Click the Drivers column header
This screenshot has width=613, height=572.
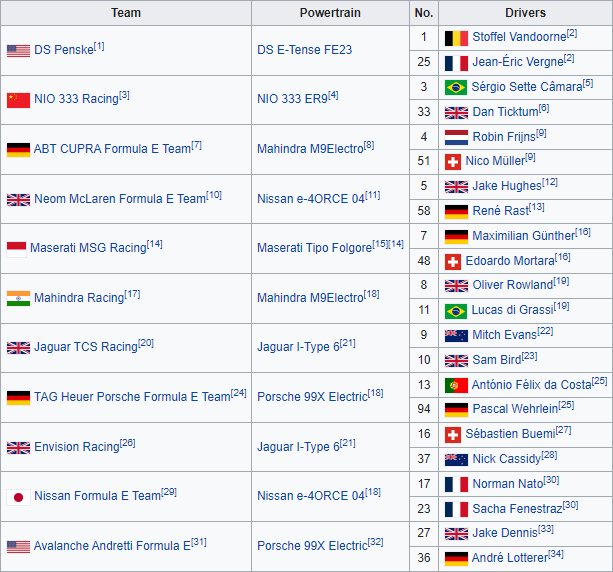tap(525, 13)
